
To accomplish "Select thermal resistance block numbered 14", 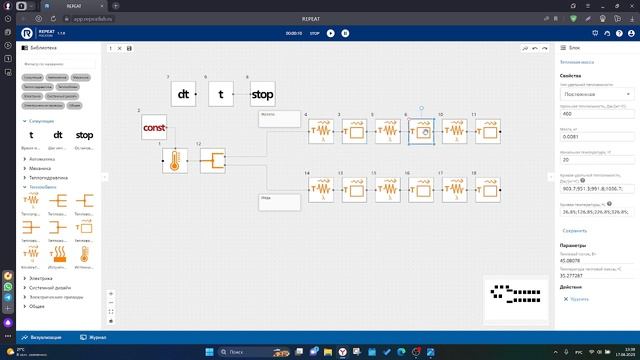I will pos(321,190).
